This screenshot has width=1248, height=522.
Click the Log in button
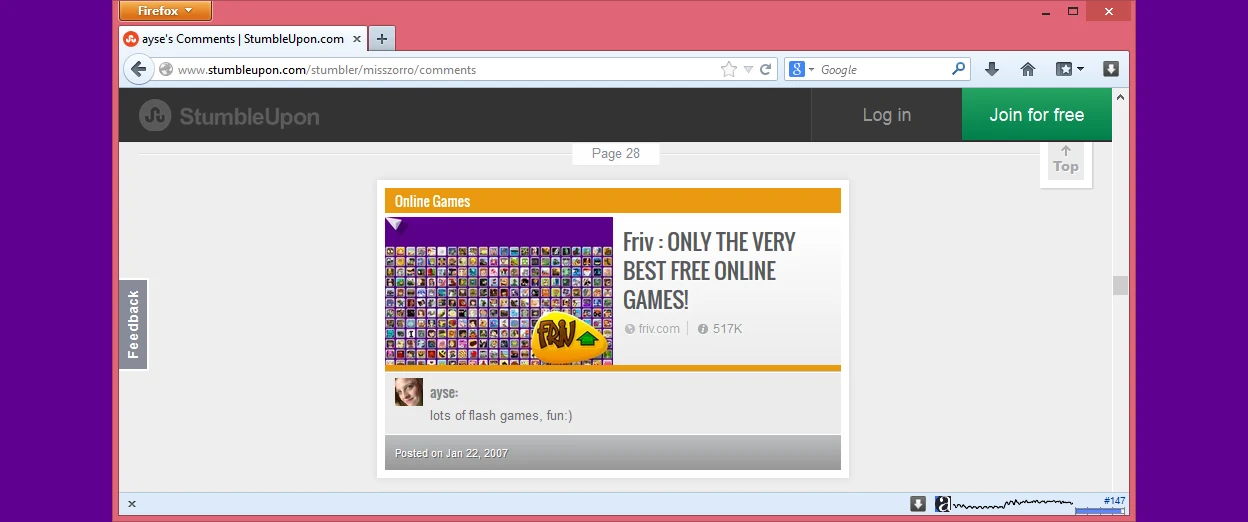(887, 115)
